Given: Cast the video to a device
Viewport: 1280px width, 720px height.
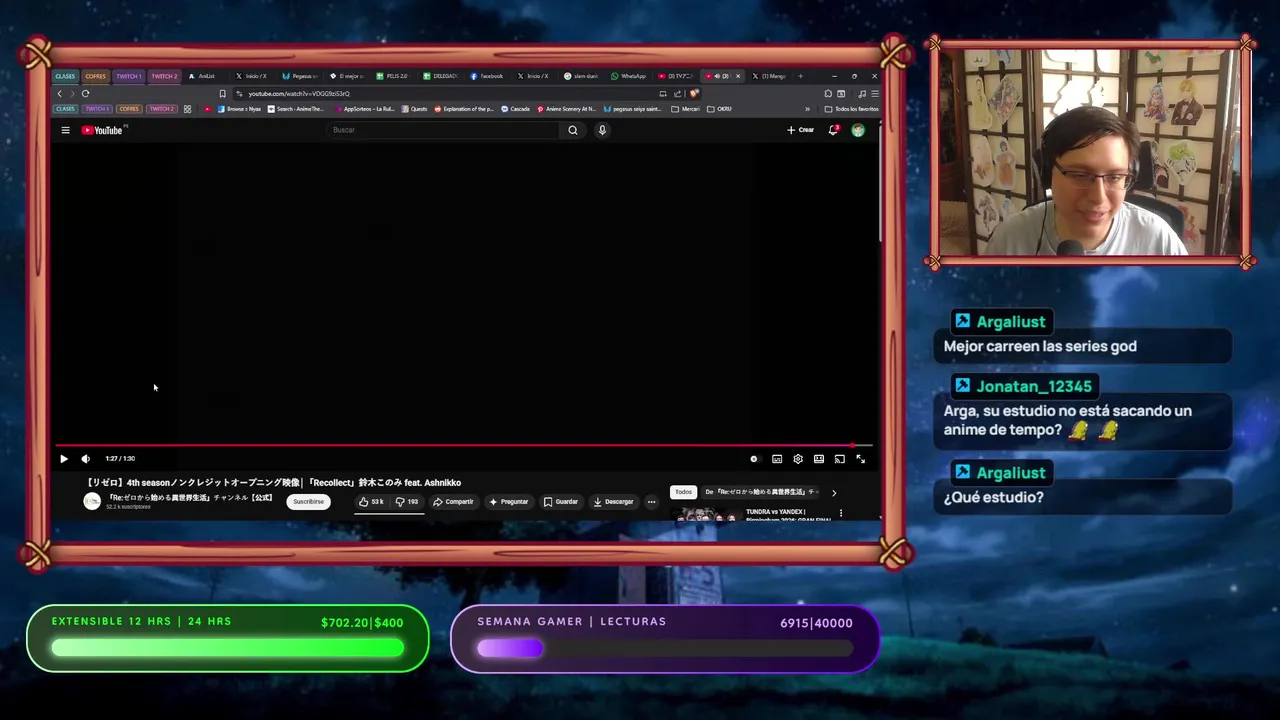Looking at the screenshot, I should pyautogui.click(x=840, y=459).
